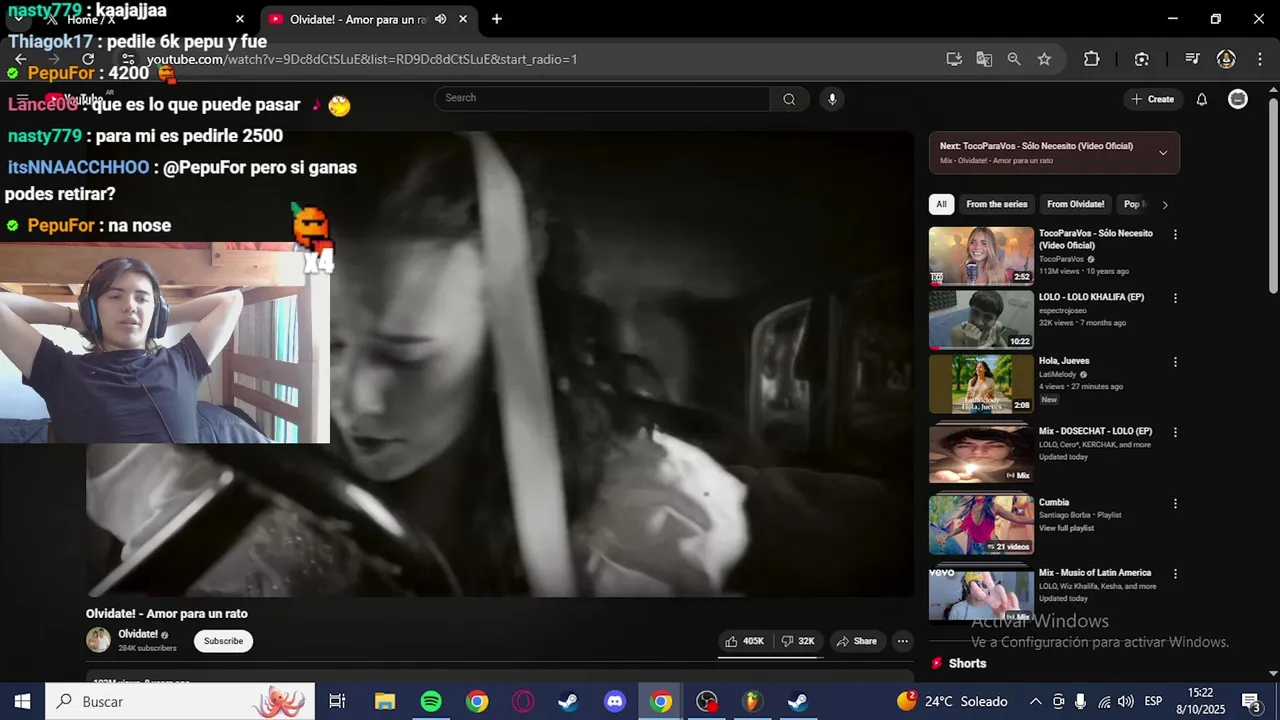Open options for Cumbia playlist

point(1175,503)
